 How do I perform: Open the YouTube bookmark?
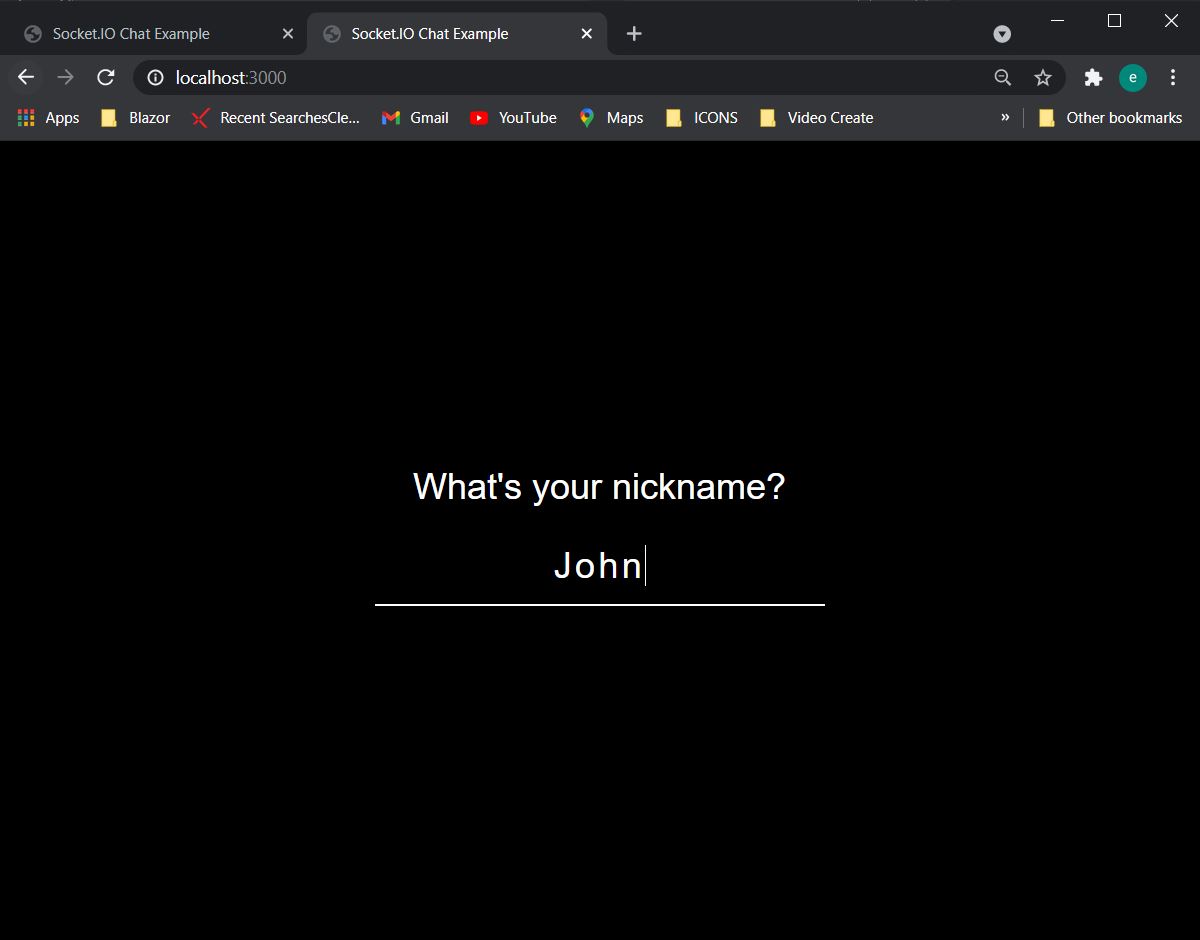[x=513, y=117]
